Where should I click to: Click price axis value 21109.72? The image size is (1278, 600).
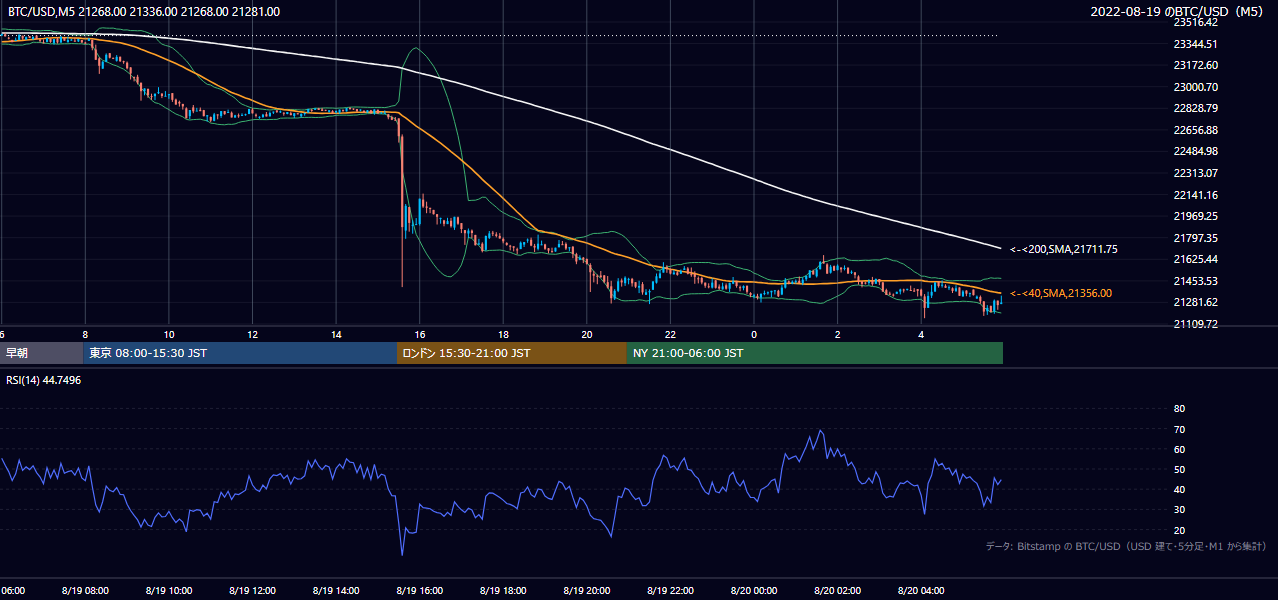pos(1195,324)
